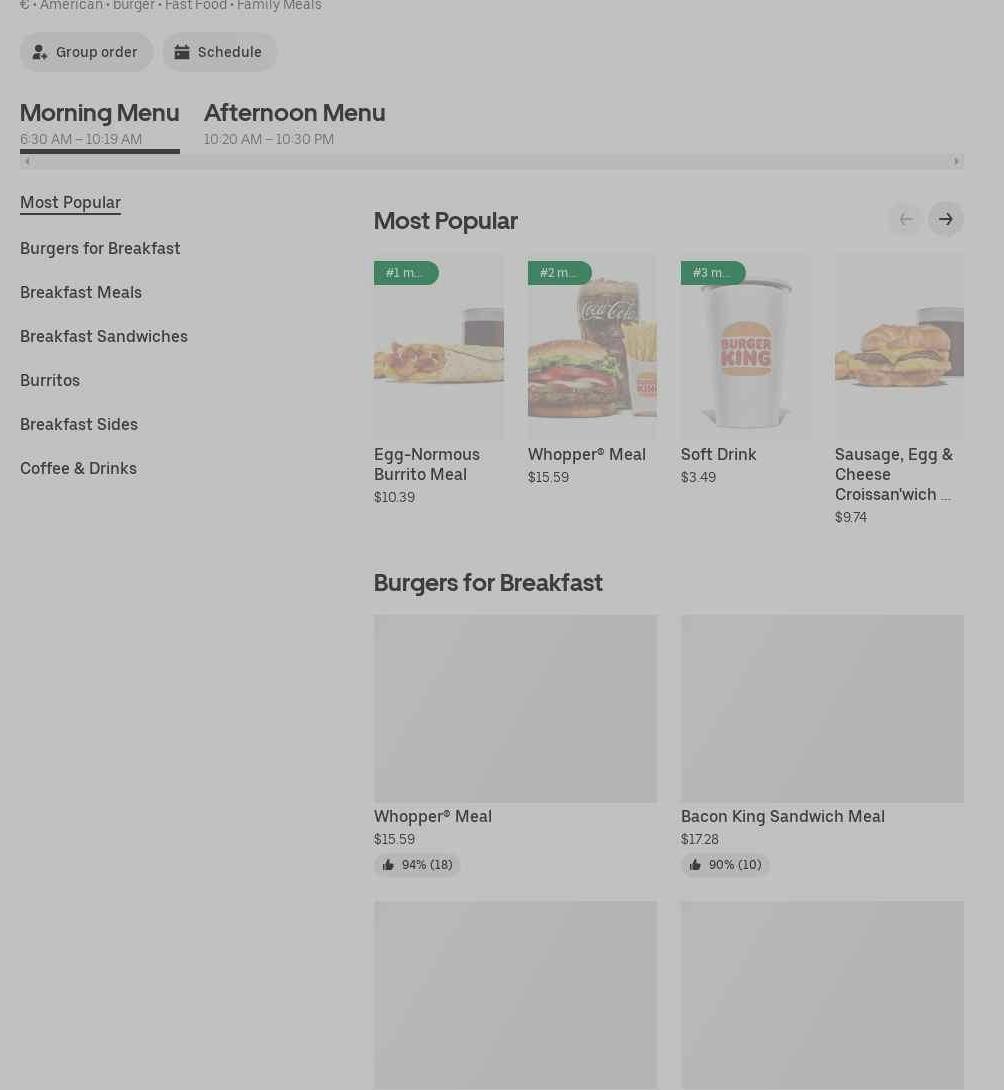The height and width of the screenshot is (1090, 1004).
Task: Start a Group order
Action: click(x=86, y=52)
